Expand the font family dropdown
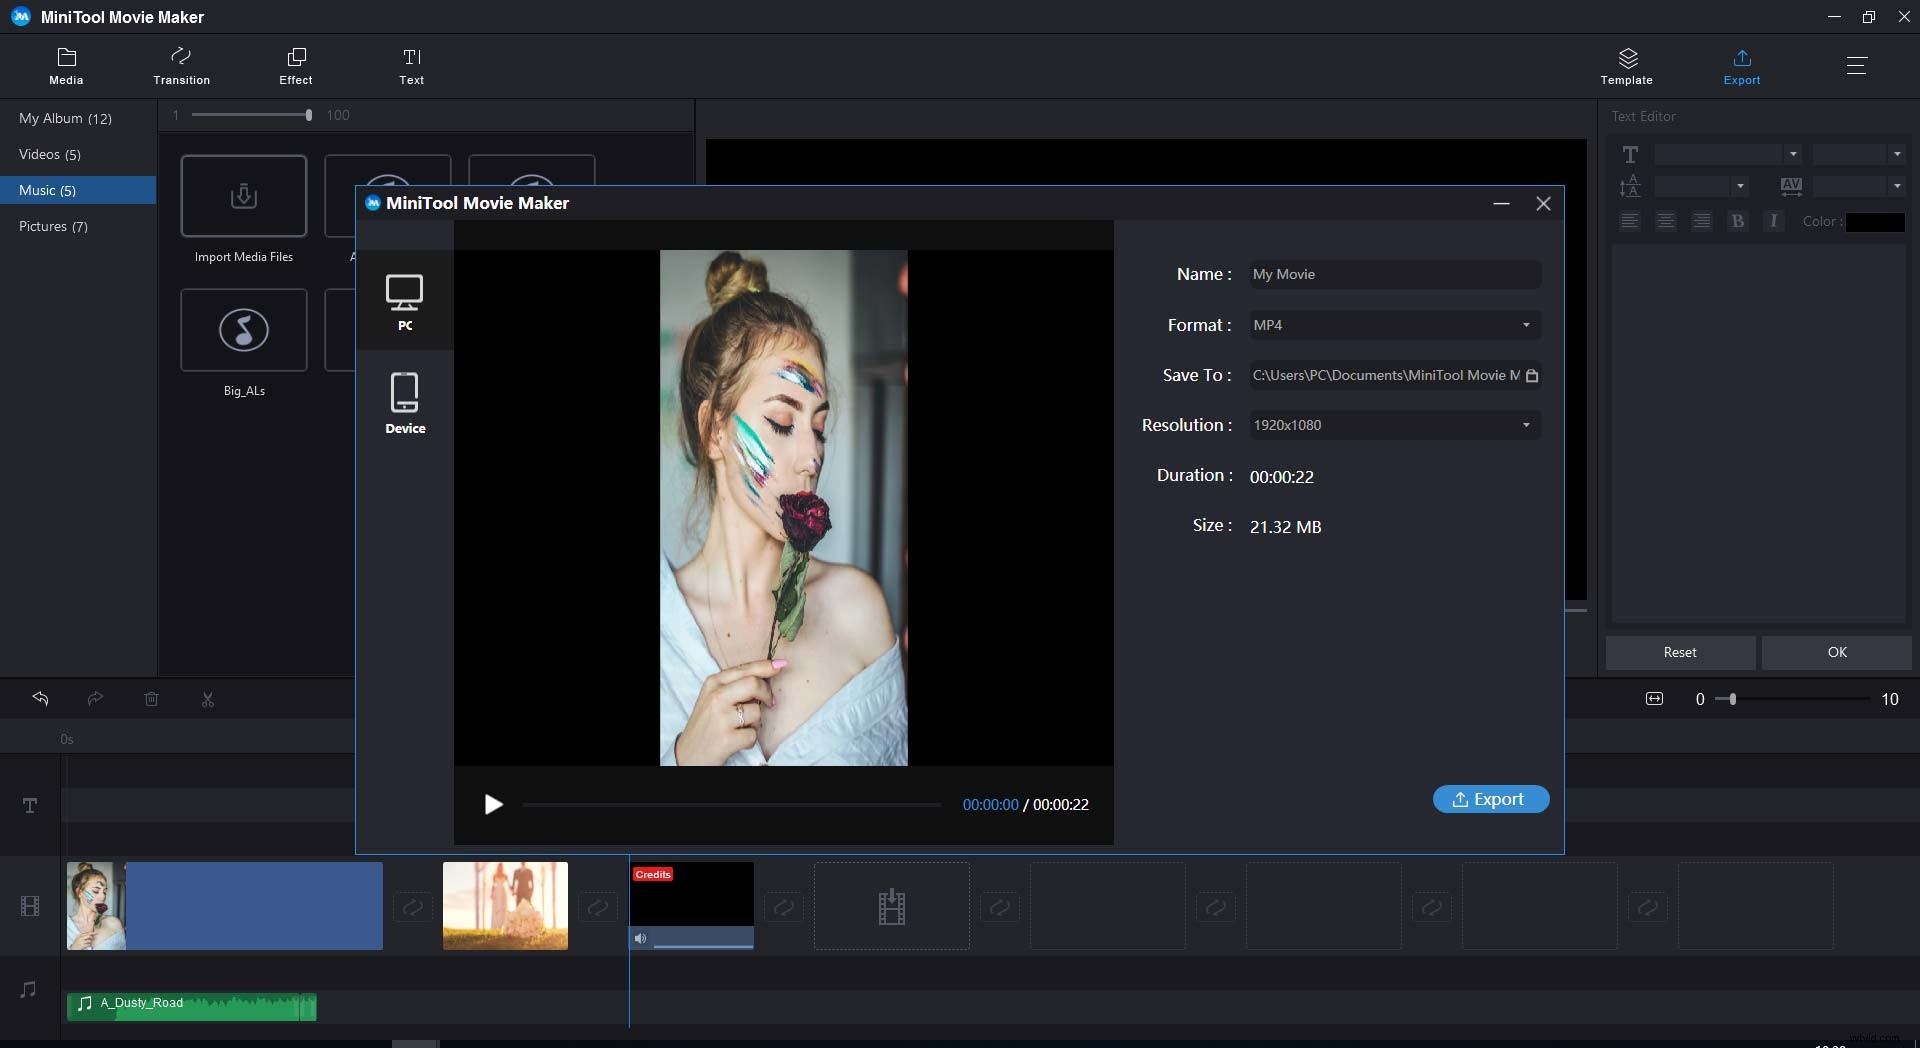 click(1792, 153)
